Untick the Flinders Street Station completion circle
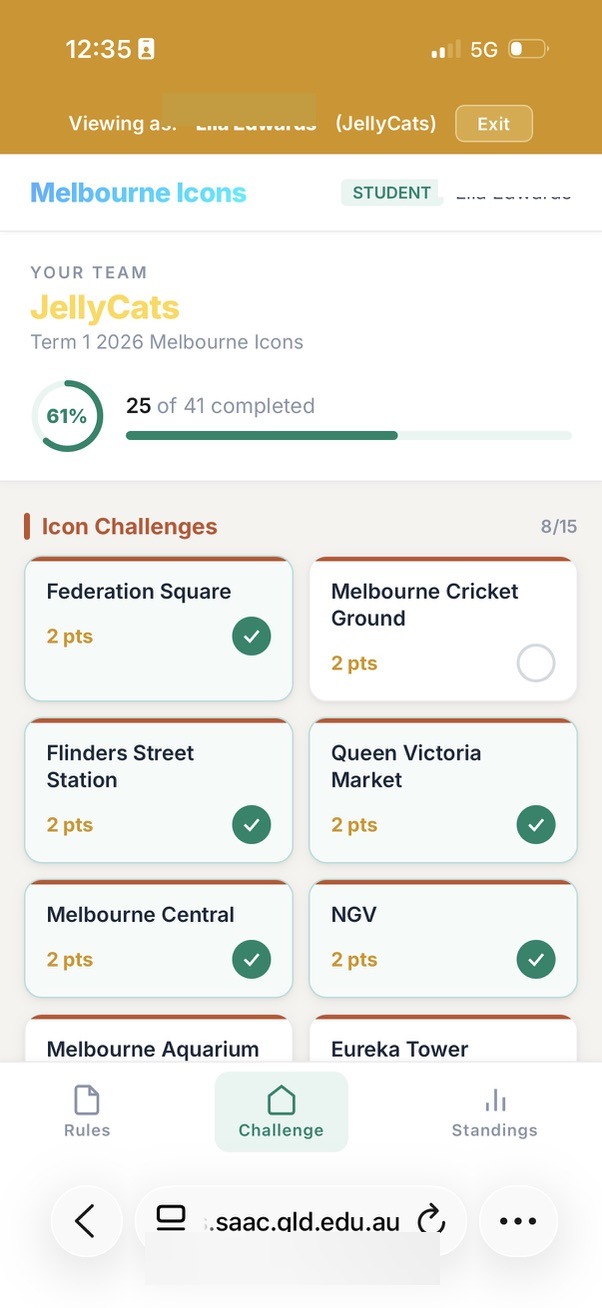Screen dimensions: 602x1308 tap(251, 824)
